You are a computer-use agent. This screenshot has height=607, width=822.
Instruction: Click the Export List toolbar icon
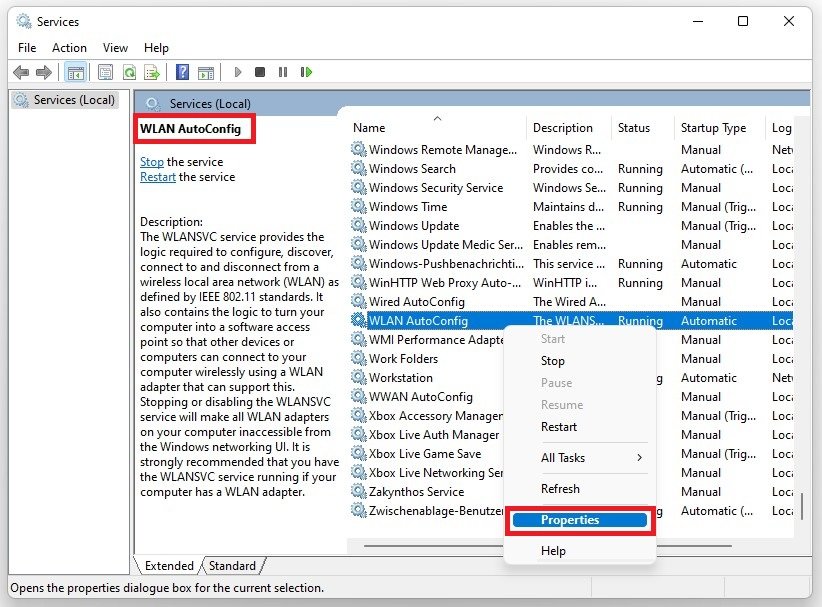click(152, 72)
